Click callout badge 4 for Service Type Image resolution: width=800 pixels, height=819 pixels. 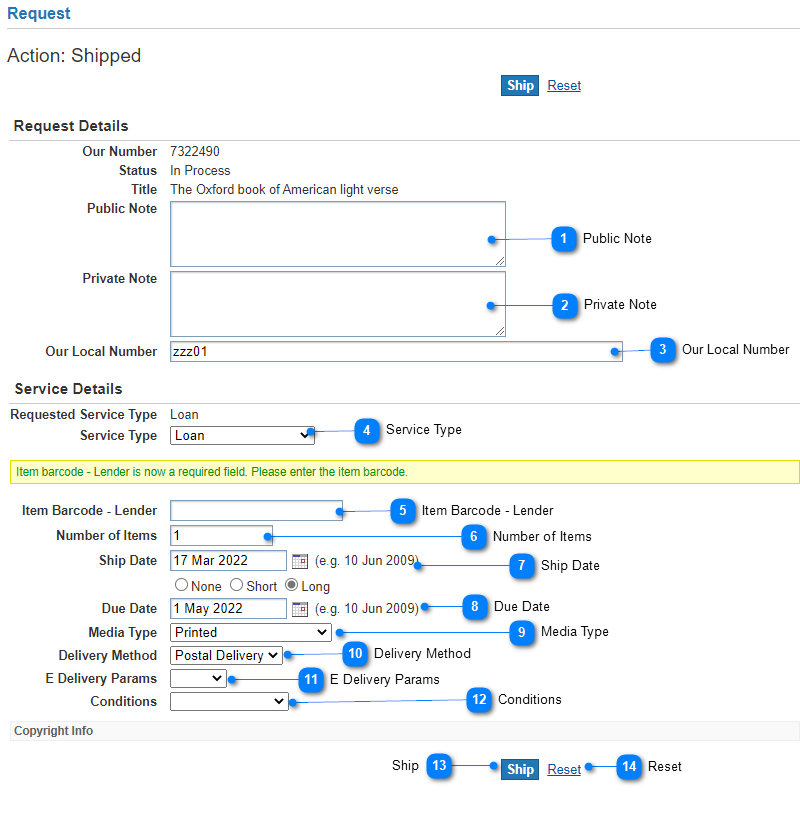click(x=367, y=430)
